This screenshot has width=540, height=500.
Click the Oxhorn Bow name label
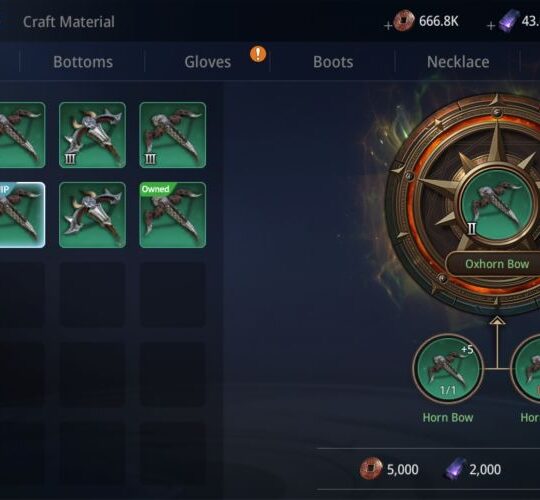pos(497,264)
